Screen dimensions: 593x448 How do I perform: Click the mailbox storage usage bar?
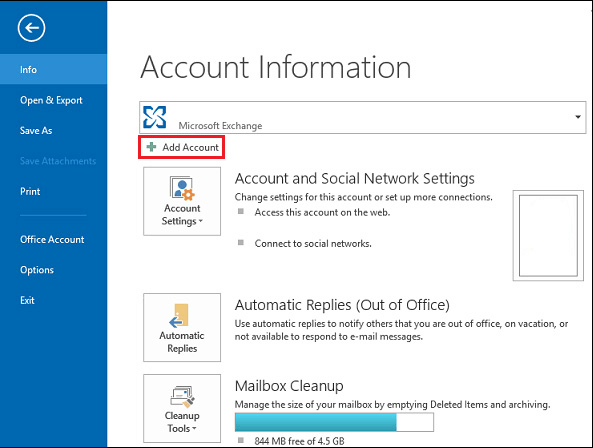(x=334, y=422)
